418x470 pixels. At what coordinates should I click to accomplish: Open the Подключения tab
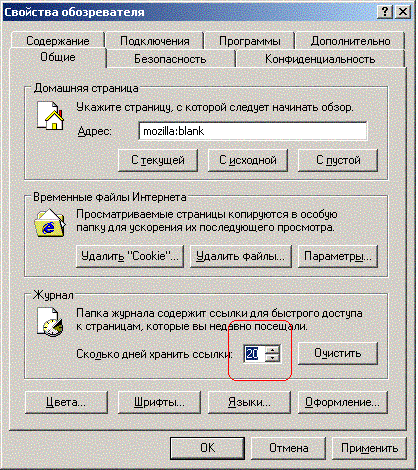click(155, 41)
